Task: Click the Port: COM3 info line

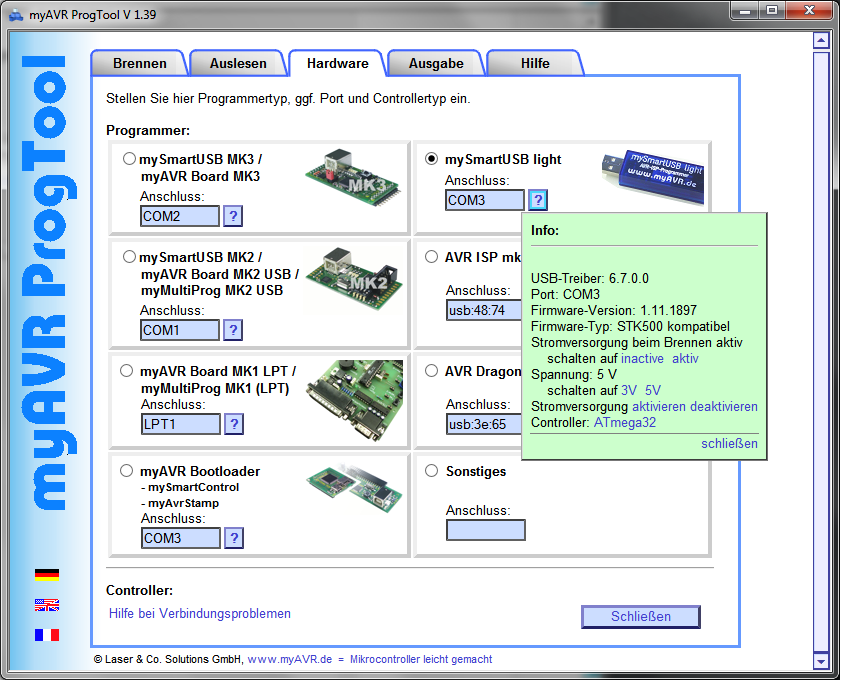Action: (565, 294)
